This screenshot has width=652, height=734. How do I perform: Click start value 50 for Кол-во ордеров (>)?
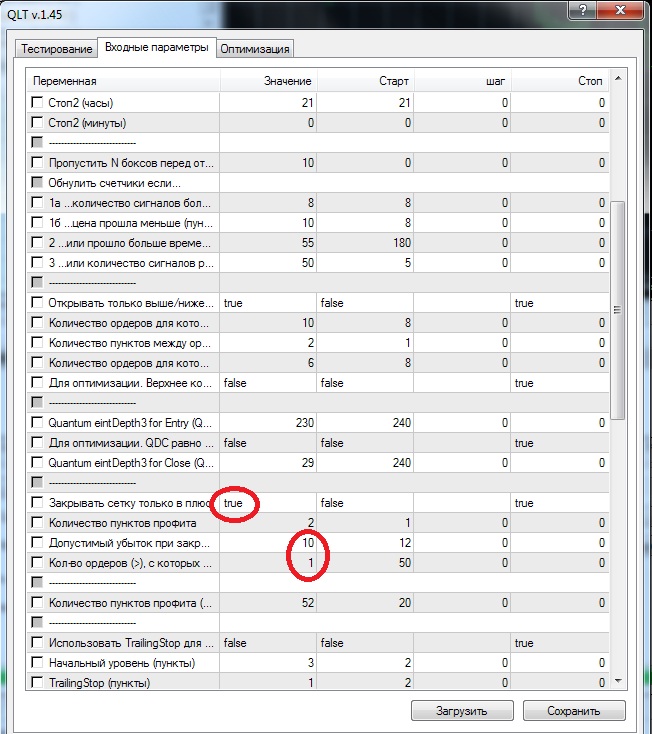(x=366, y=563)
